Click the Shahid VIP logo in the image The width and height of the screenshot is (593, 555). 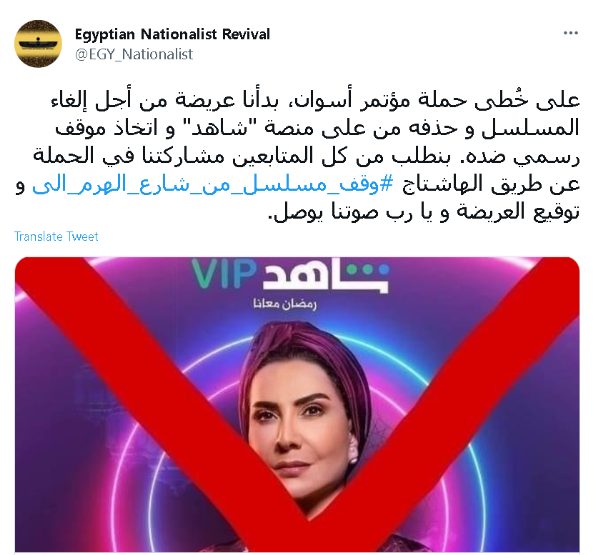click(290, 275)
